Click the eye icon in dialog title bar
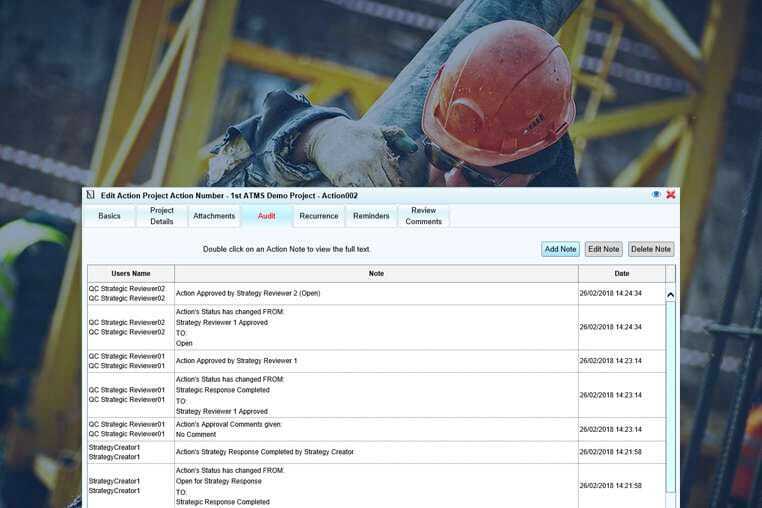Image resolution: width=762 pixels, height=508 pixels. tap(656, 195)
